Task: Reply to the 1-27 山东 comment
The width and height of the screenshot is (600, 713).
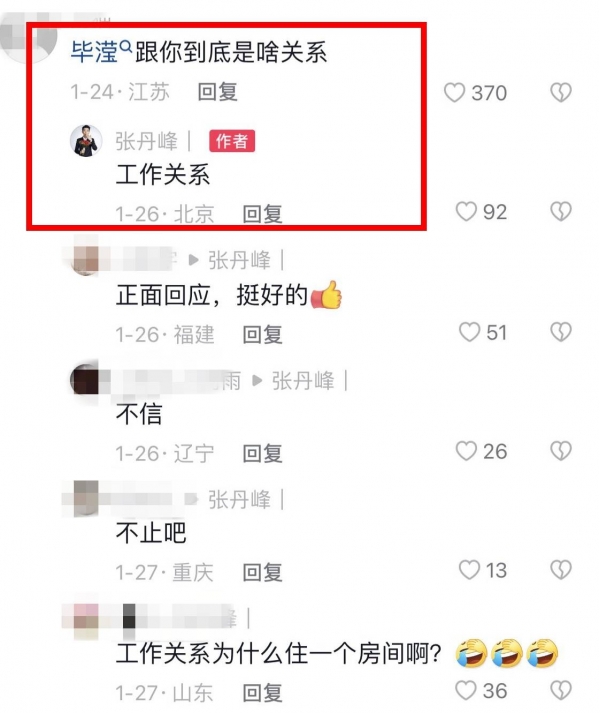Action: click(262, 693)
